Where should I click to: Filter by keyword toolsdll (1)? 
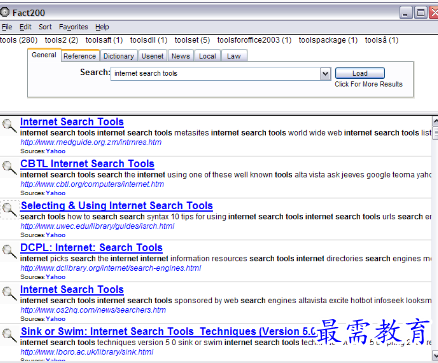[149, 40]
